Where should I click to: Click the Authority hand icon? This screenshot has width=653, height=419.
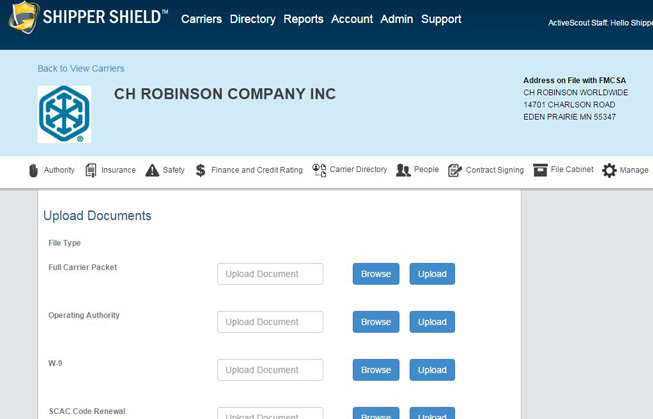point(33,170)
